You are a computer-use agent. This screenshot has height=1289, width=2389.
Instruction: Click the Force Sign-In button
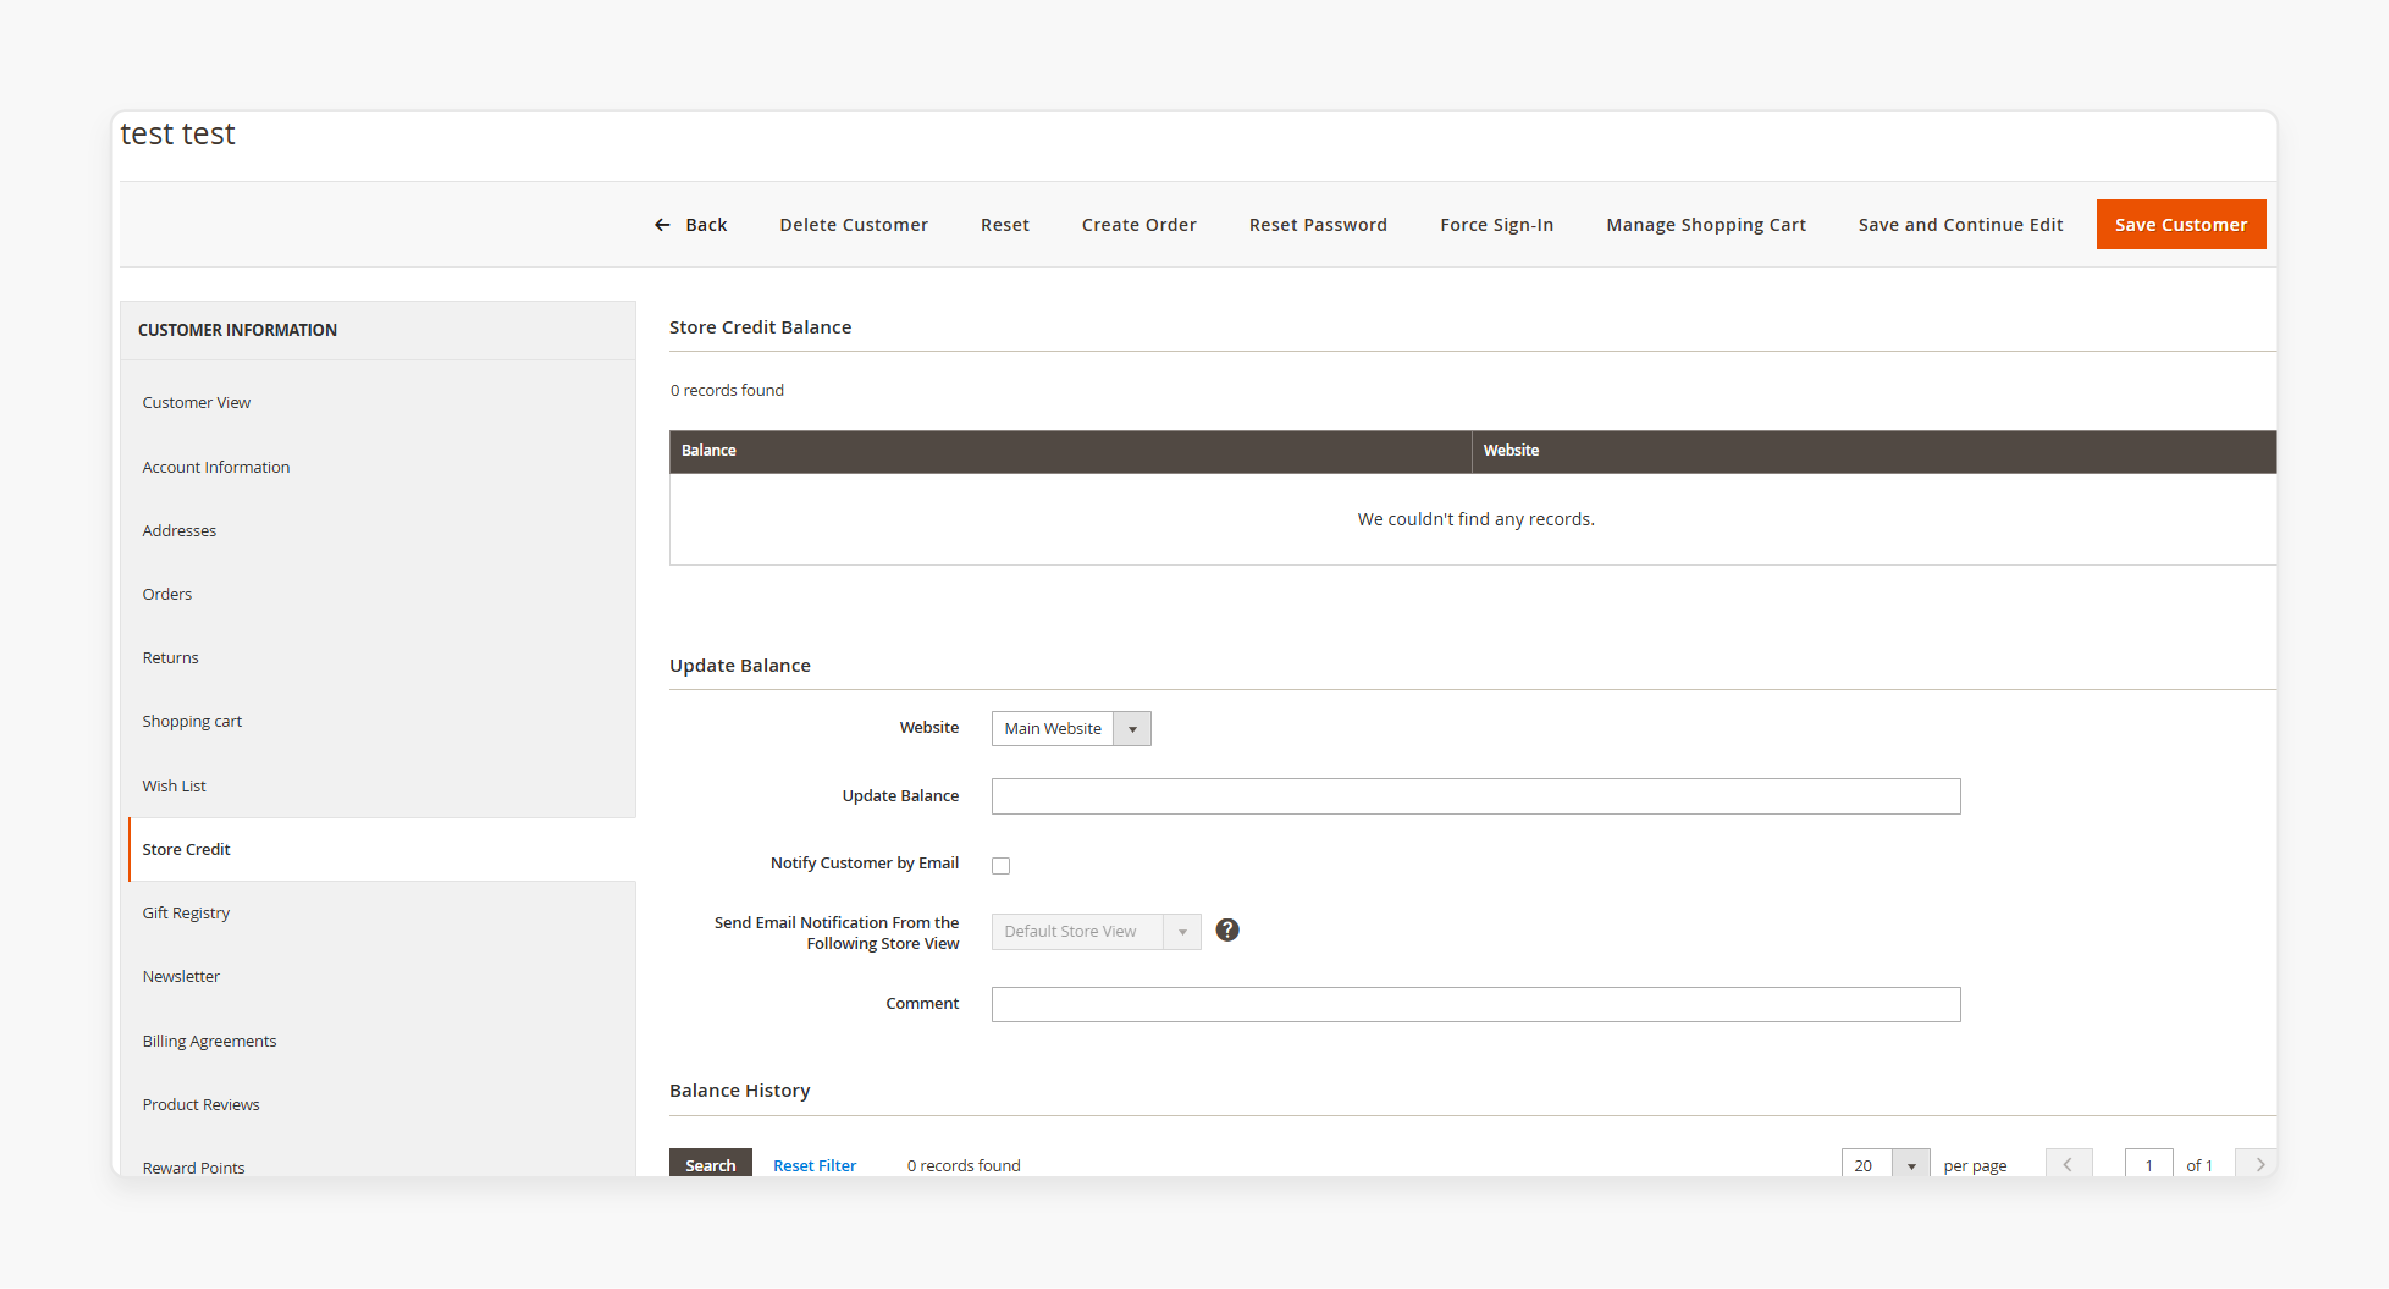click(x=1496, y=225)
